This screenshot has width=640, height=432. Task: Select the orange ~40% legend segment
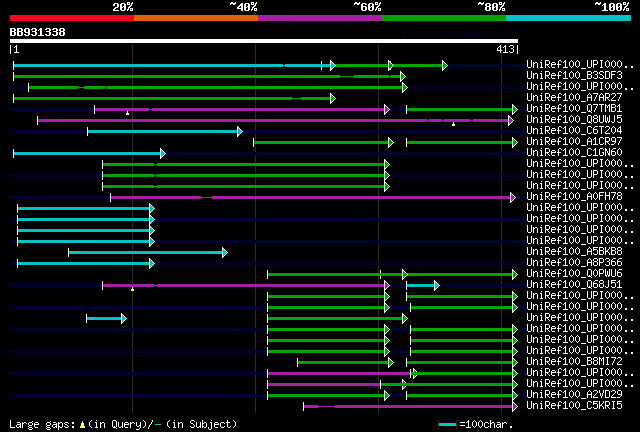pyautogui.click(x=196, y=18)
